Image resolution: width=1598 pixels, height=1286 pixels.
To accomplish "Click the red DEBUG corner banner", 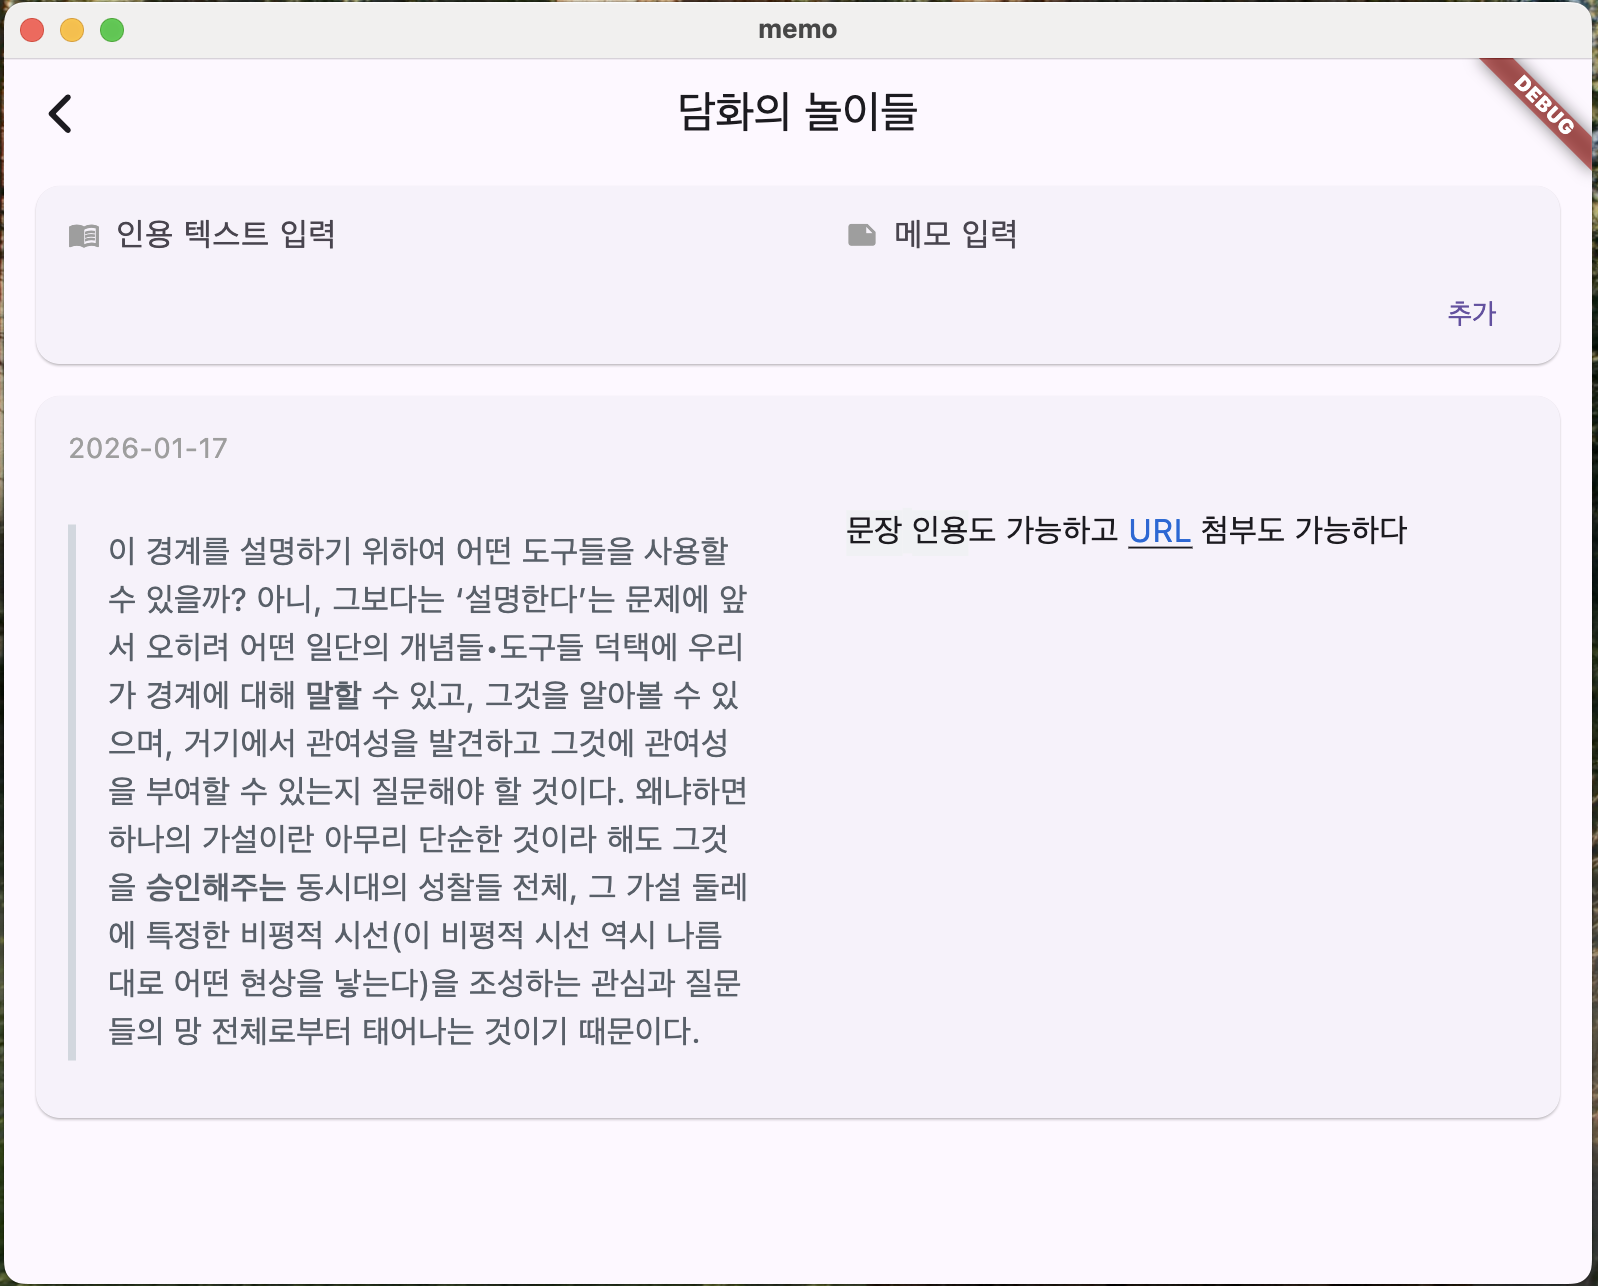I will [x=1544, y=106].
